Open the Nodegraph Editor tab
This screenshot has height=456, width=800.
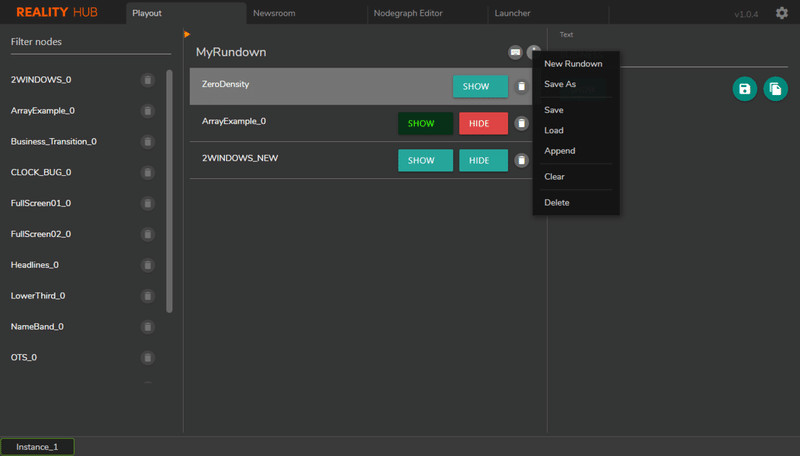click(428, 13)
